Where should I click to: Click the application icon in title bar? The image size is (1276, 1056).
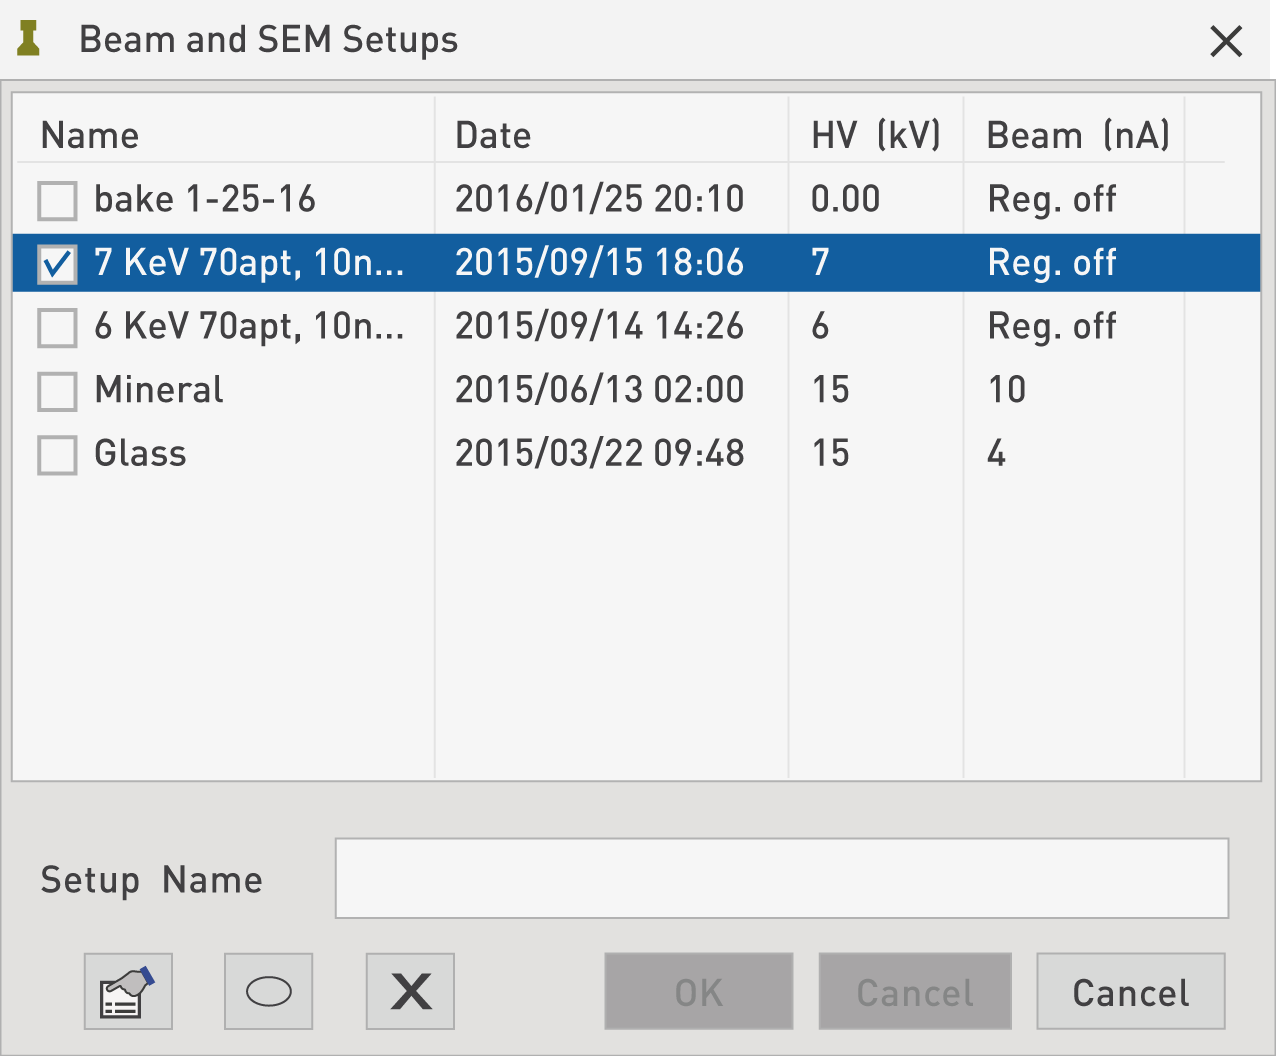point(29,40)
